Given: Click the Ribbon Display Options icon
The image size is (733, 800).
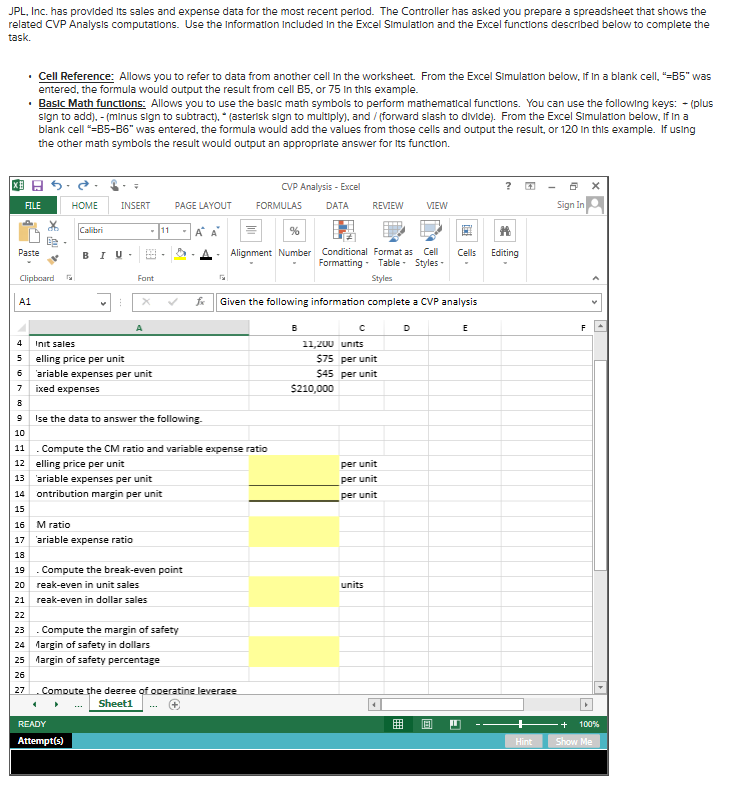Looking at the screenshot, I should click(x=530, y=186).
